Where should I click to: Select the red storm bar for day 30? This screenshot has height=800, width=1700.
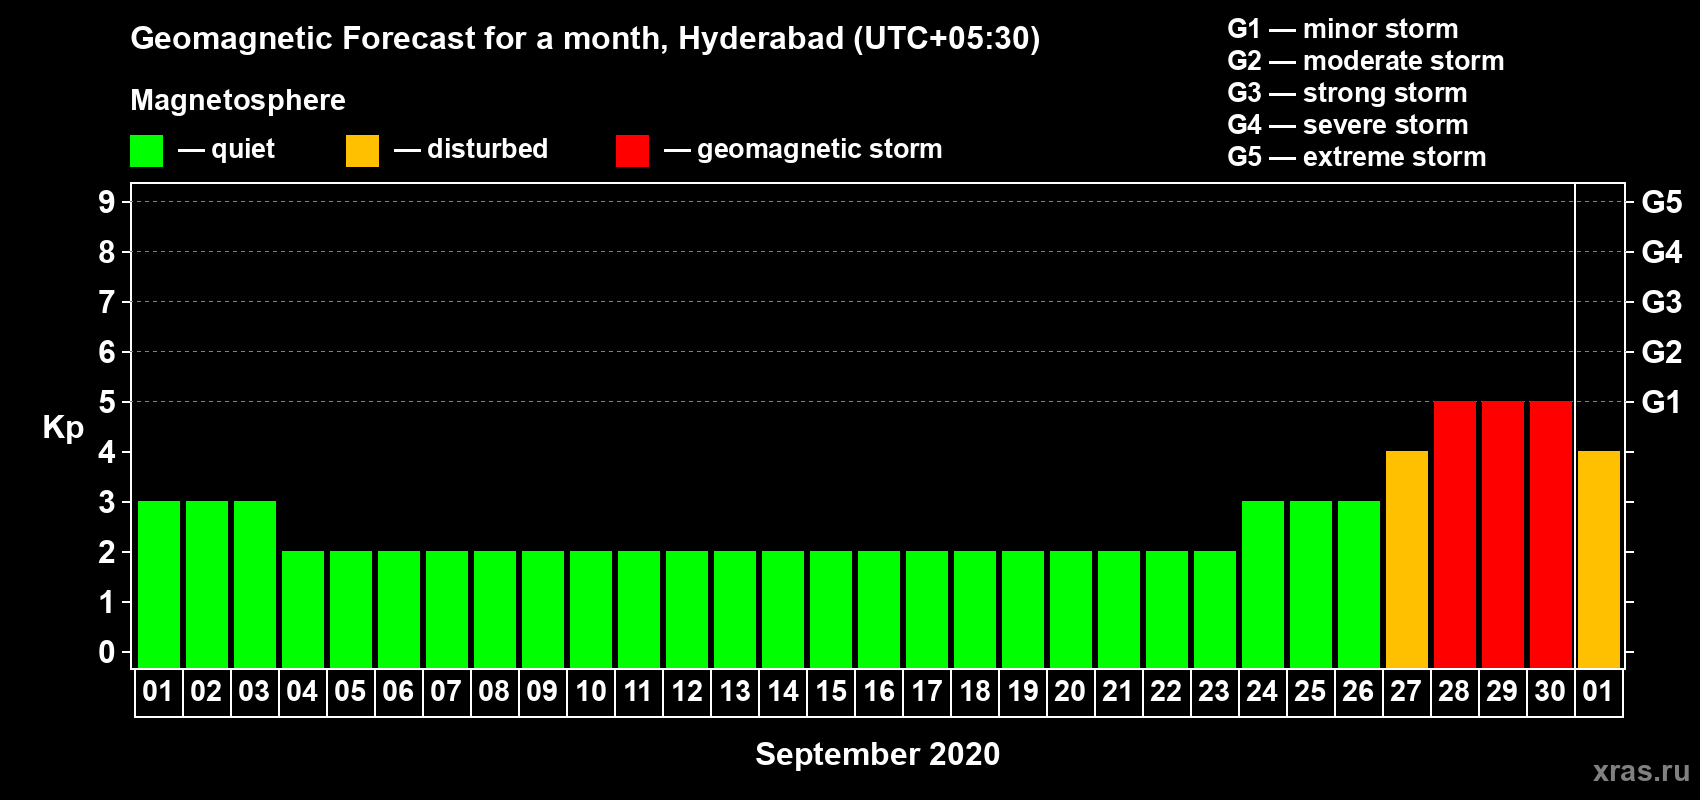click(1551, 534)
